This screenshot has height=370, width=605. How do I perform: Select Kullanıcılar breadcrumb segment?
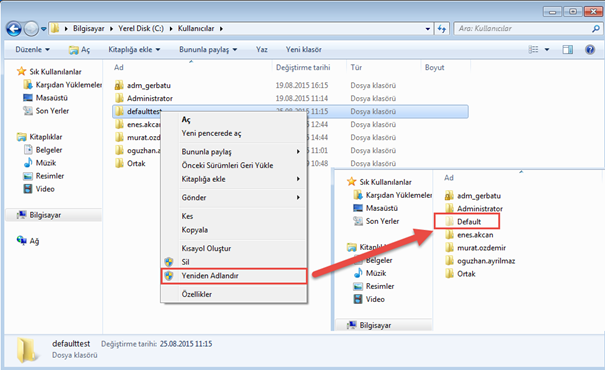(x=196, y=29)
